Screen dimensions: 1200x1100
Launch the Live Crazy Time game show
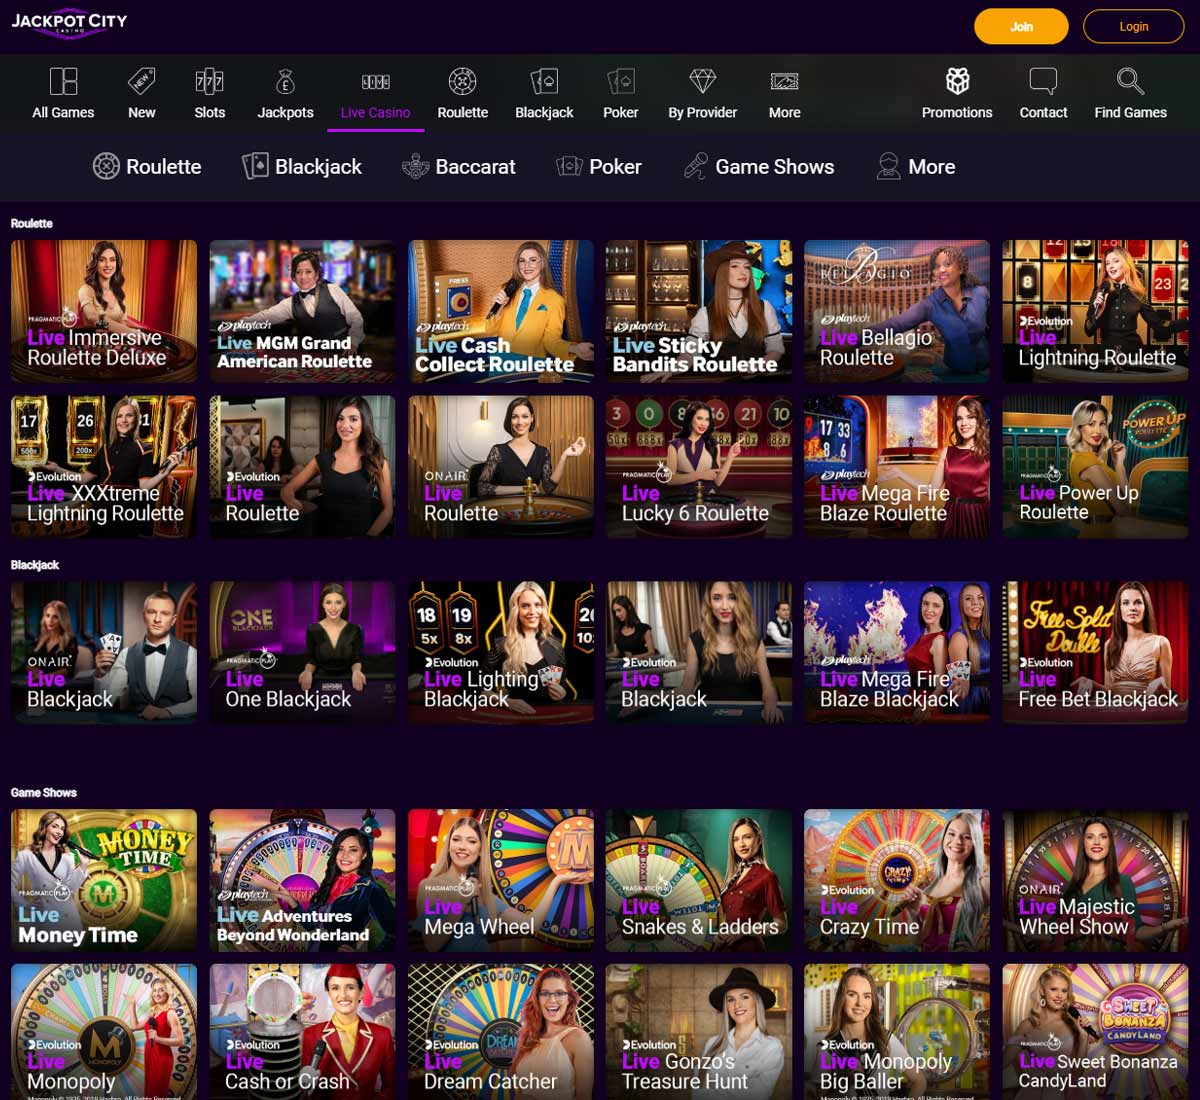(x=896, y=880)
